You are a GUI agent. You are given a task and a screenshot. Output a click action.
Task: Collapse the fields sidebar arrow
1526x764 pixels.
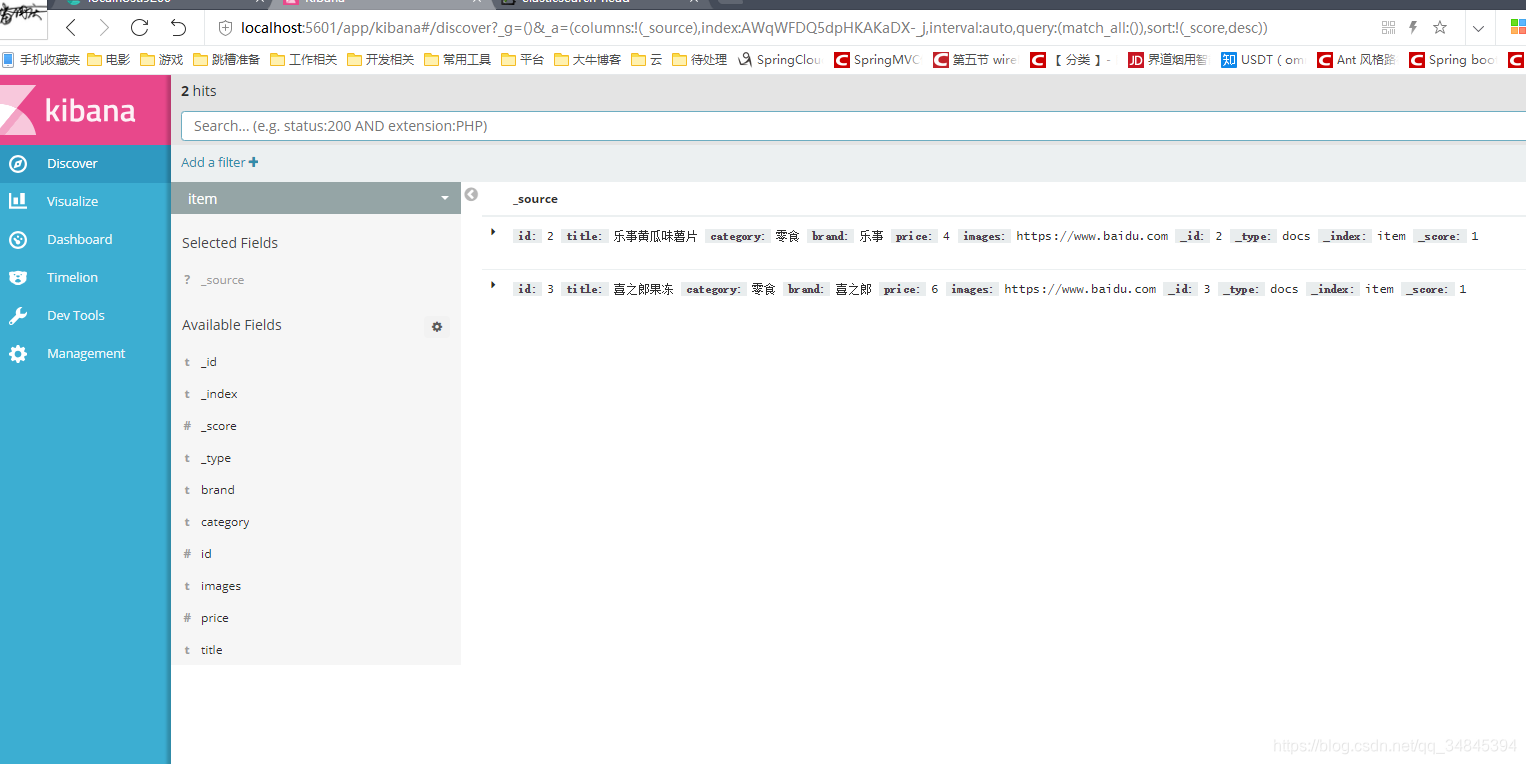click(x=471, y=195)
